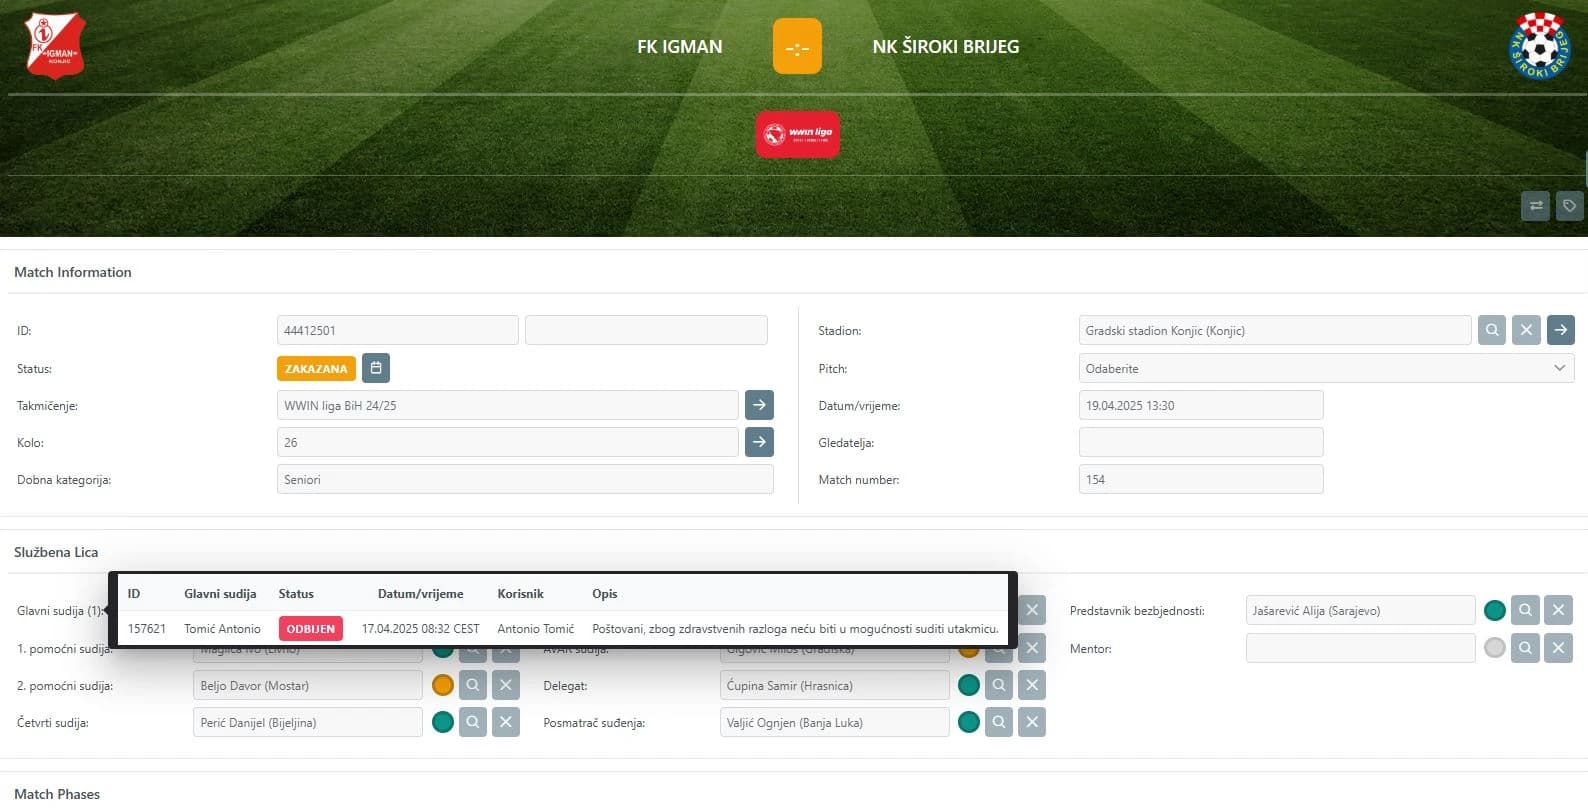Click the empty Gledatelja input field
Image resolution: width=1588 pixels, height=809 pixels.
1201,442
